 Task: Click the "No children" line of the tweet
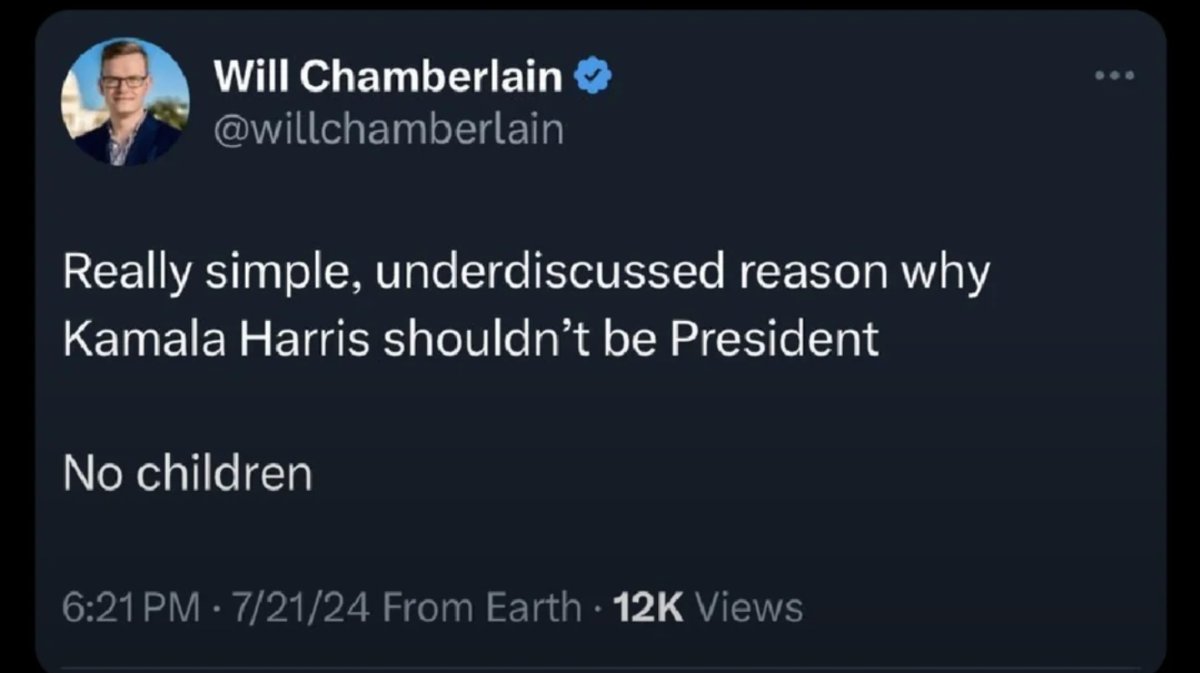click(x=188, y=473)
